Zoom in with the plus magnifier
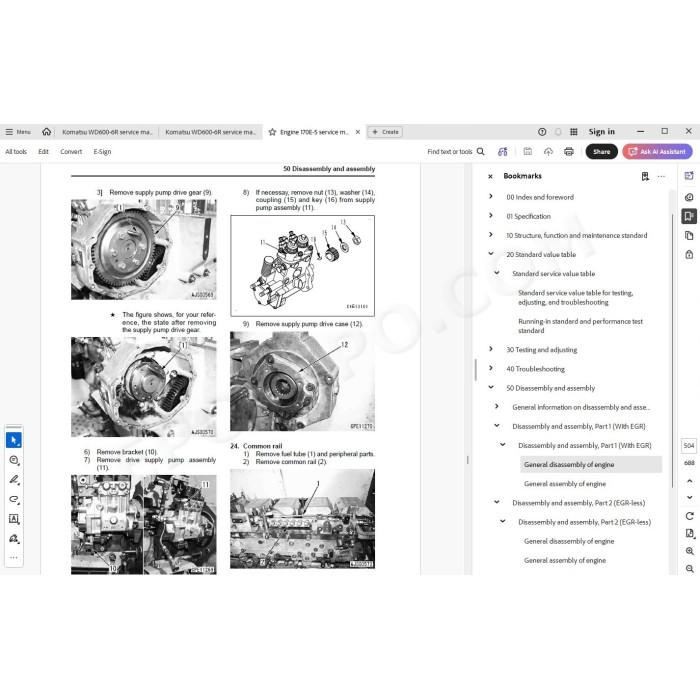 point(690,551)
